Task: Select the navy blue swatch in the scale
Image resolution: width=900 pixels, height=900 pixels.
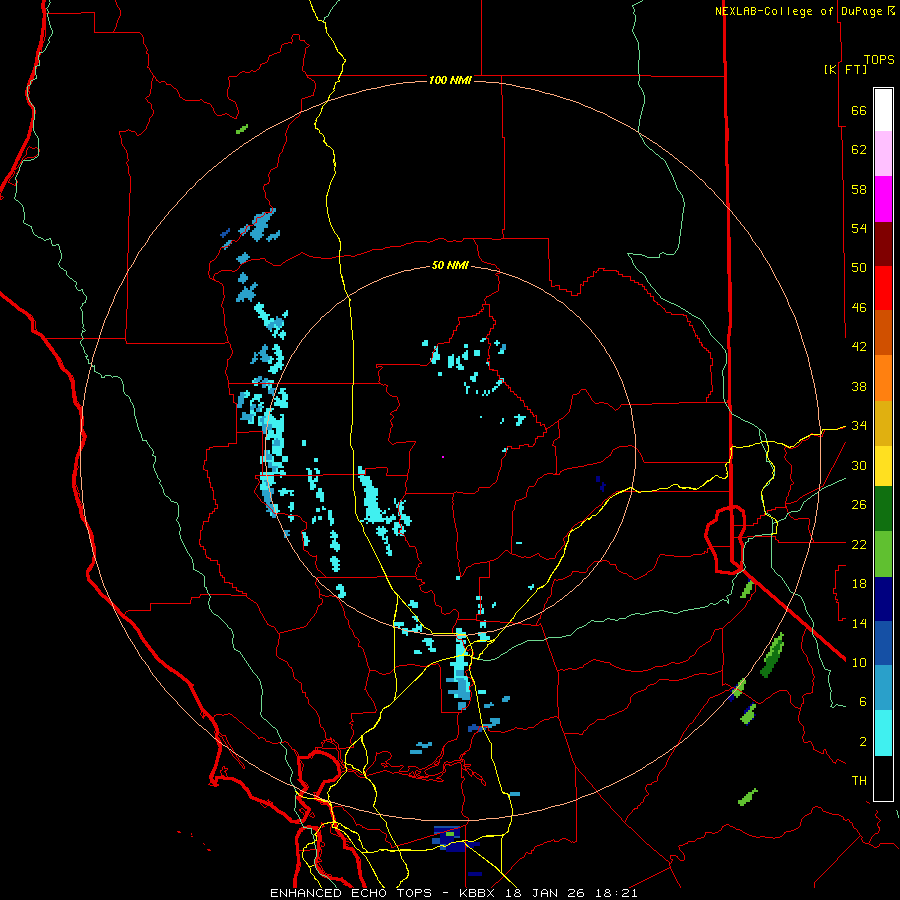Action: click(883, 599)
